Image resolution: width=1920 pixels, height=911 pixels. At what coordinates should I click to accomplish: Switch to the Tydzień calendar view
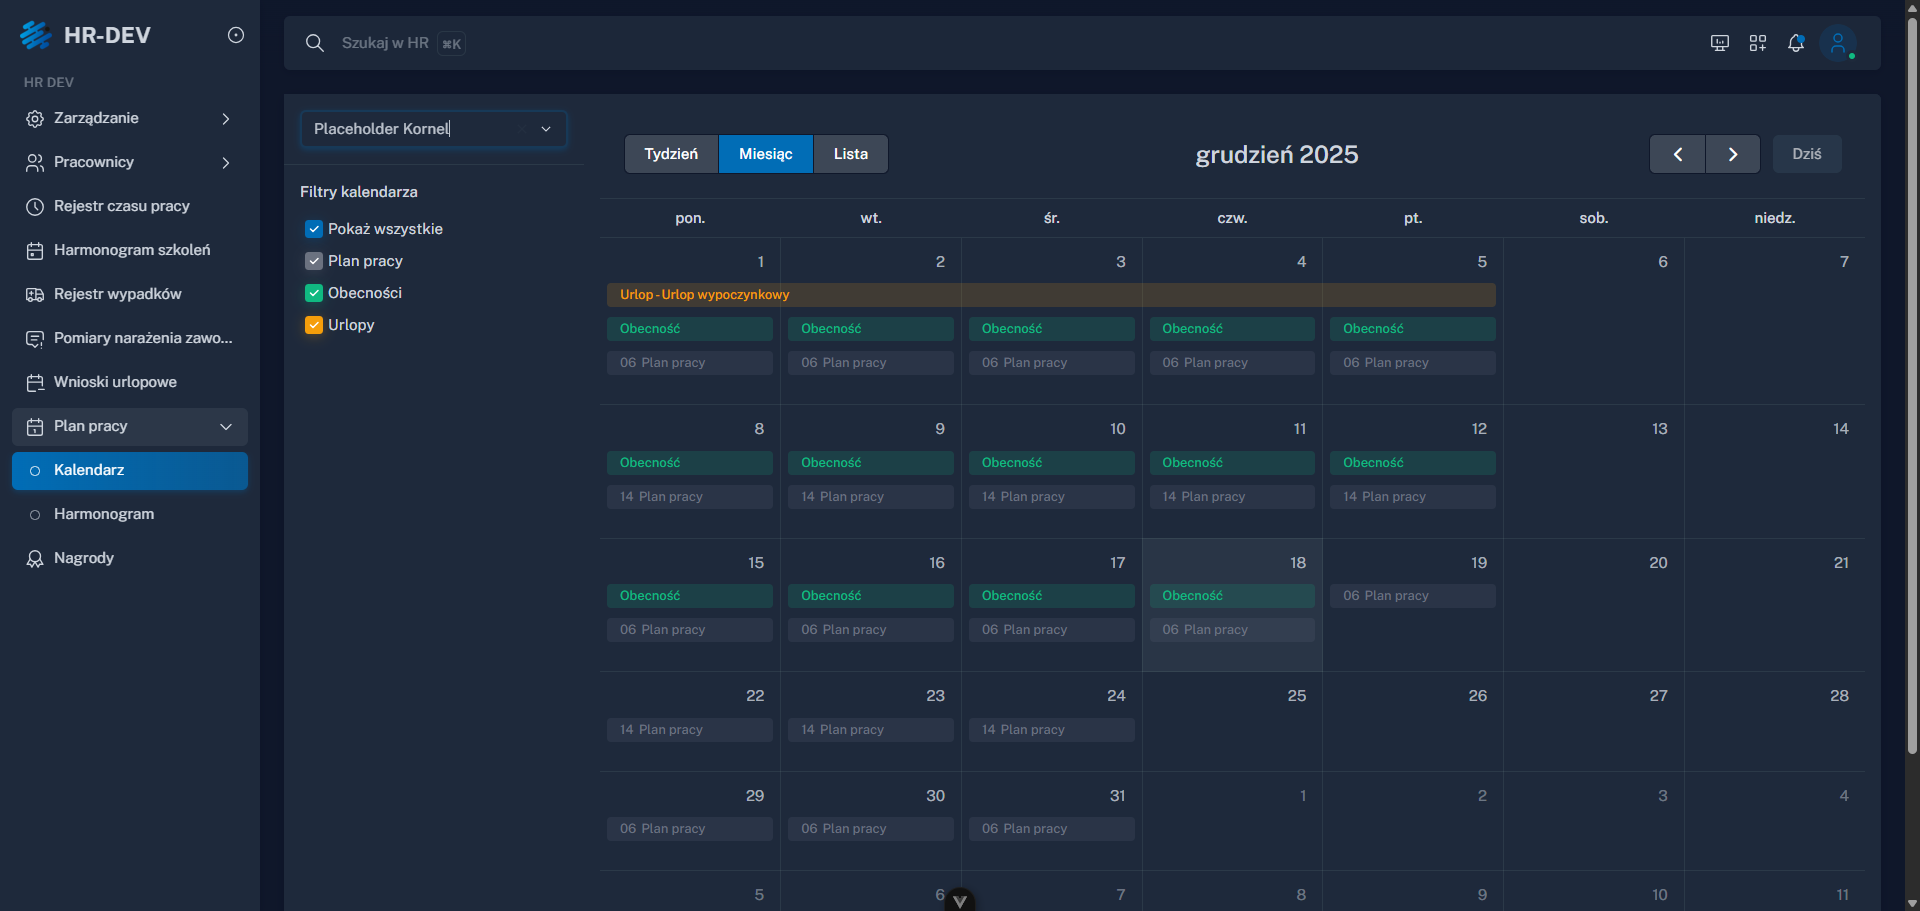pyautogui.click(x=671, y=154)
